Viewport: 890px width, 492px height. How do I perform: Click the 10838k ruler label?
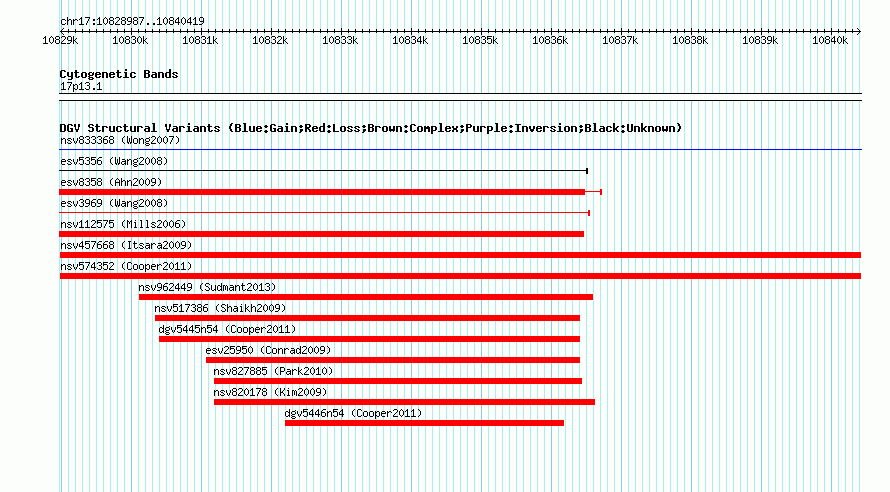pos(690,40)
